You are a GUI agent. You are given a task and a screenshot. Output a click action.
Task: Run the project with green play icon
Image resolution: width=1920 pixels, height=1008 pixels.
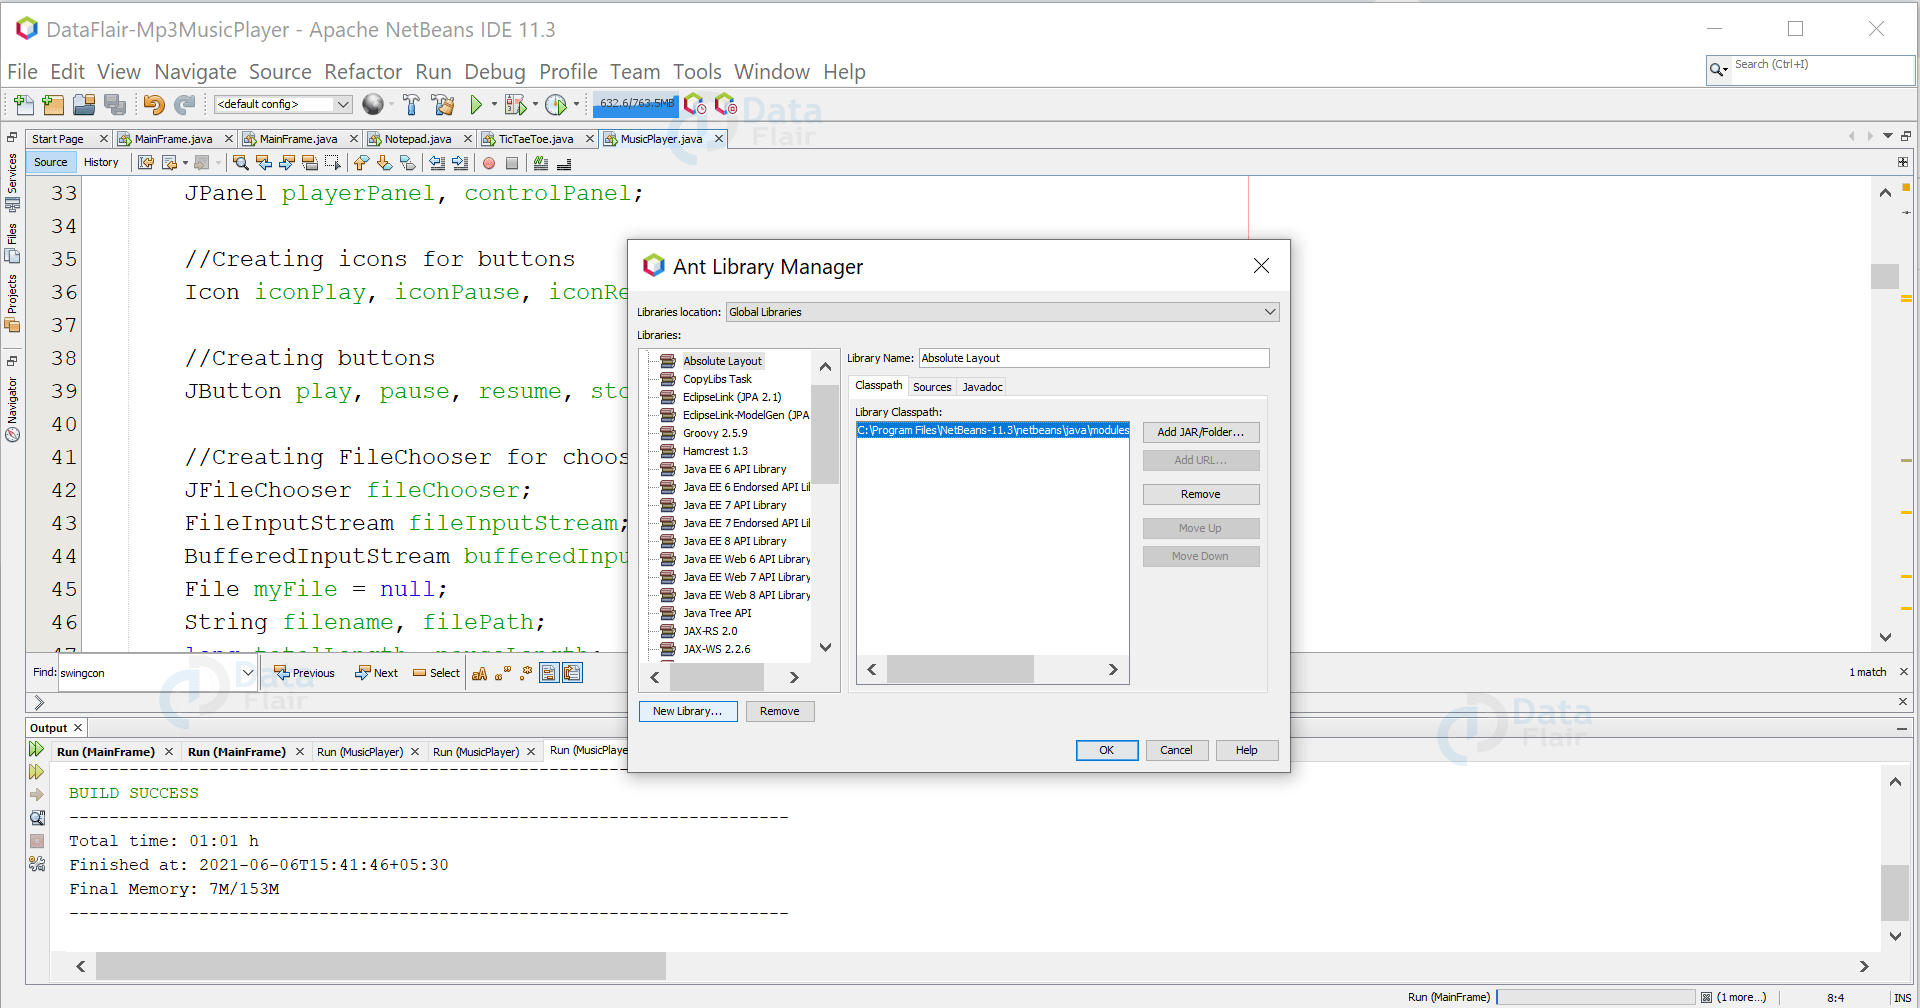(x=476, y=104)
